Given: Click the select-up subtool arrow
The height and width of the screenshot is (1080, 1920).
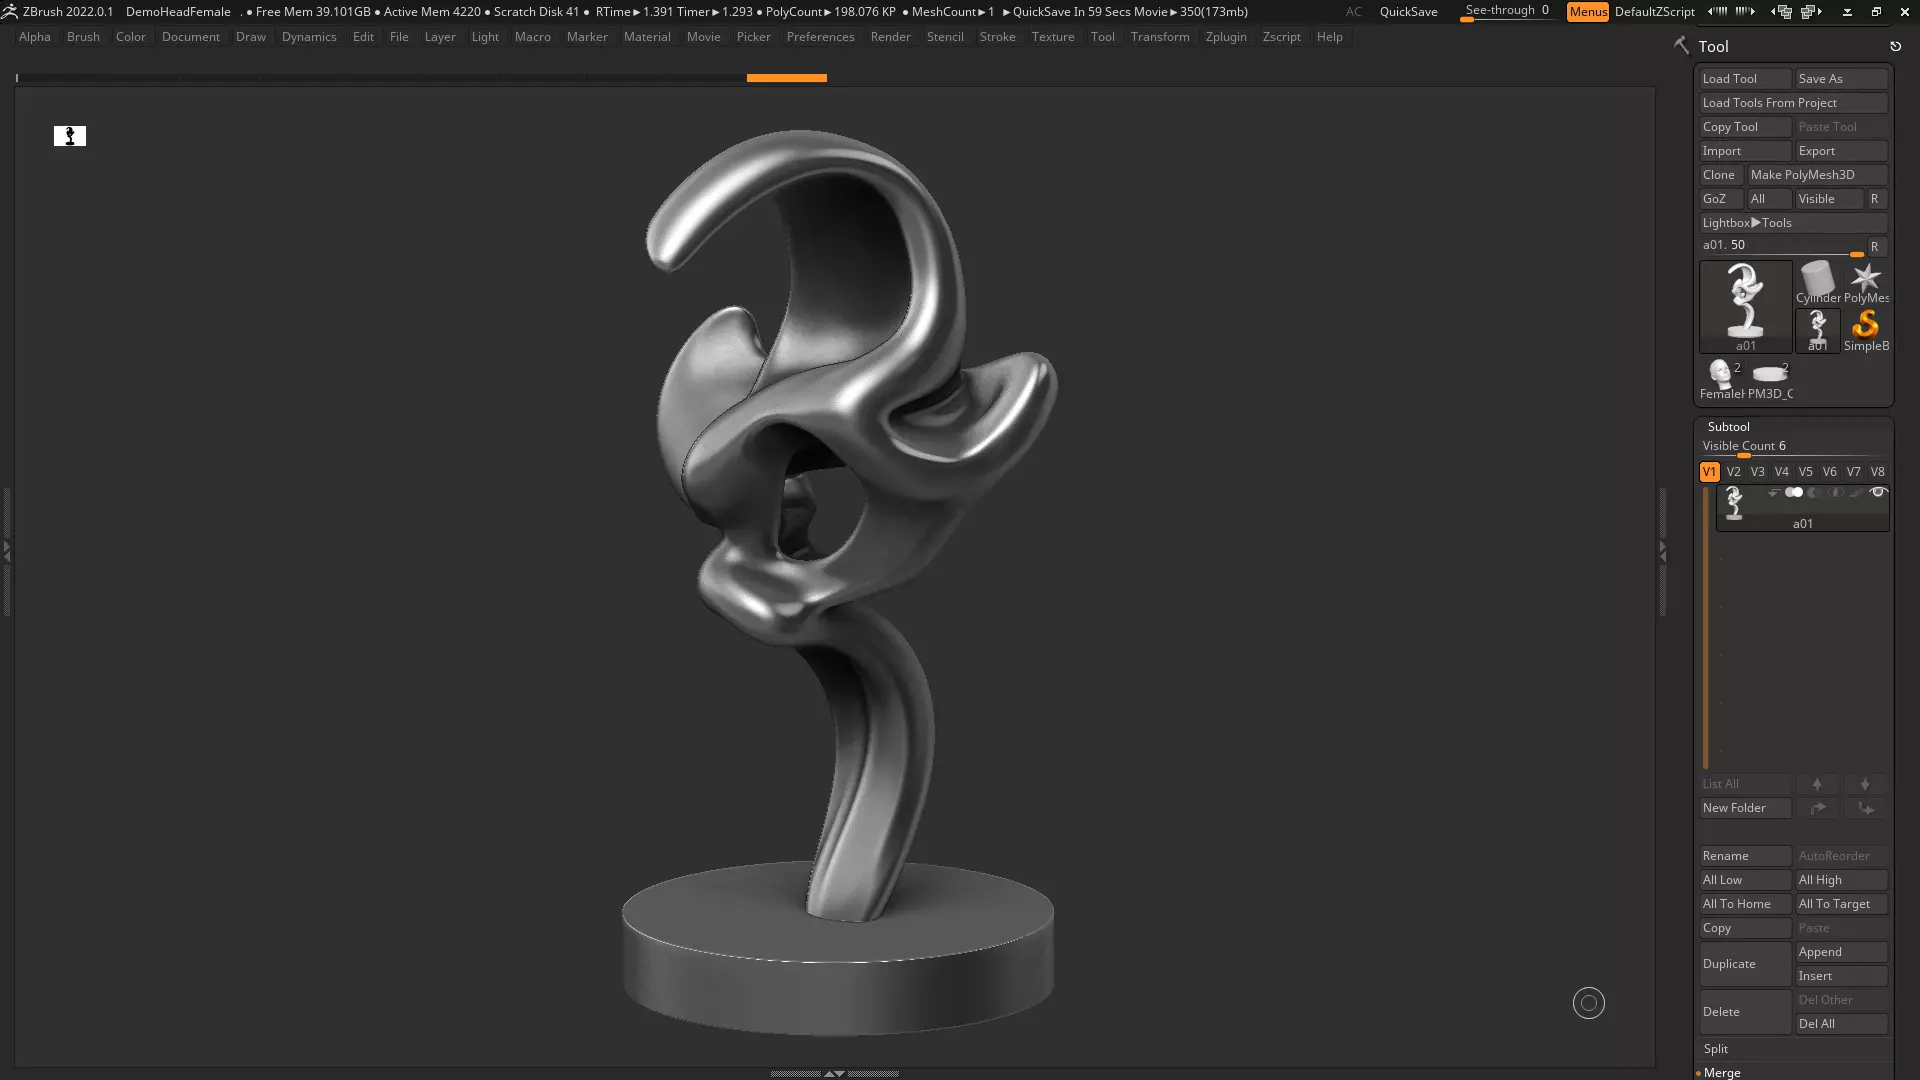Looking at the screenshot, I should 1817,784.
